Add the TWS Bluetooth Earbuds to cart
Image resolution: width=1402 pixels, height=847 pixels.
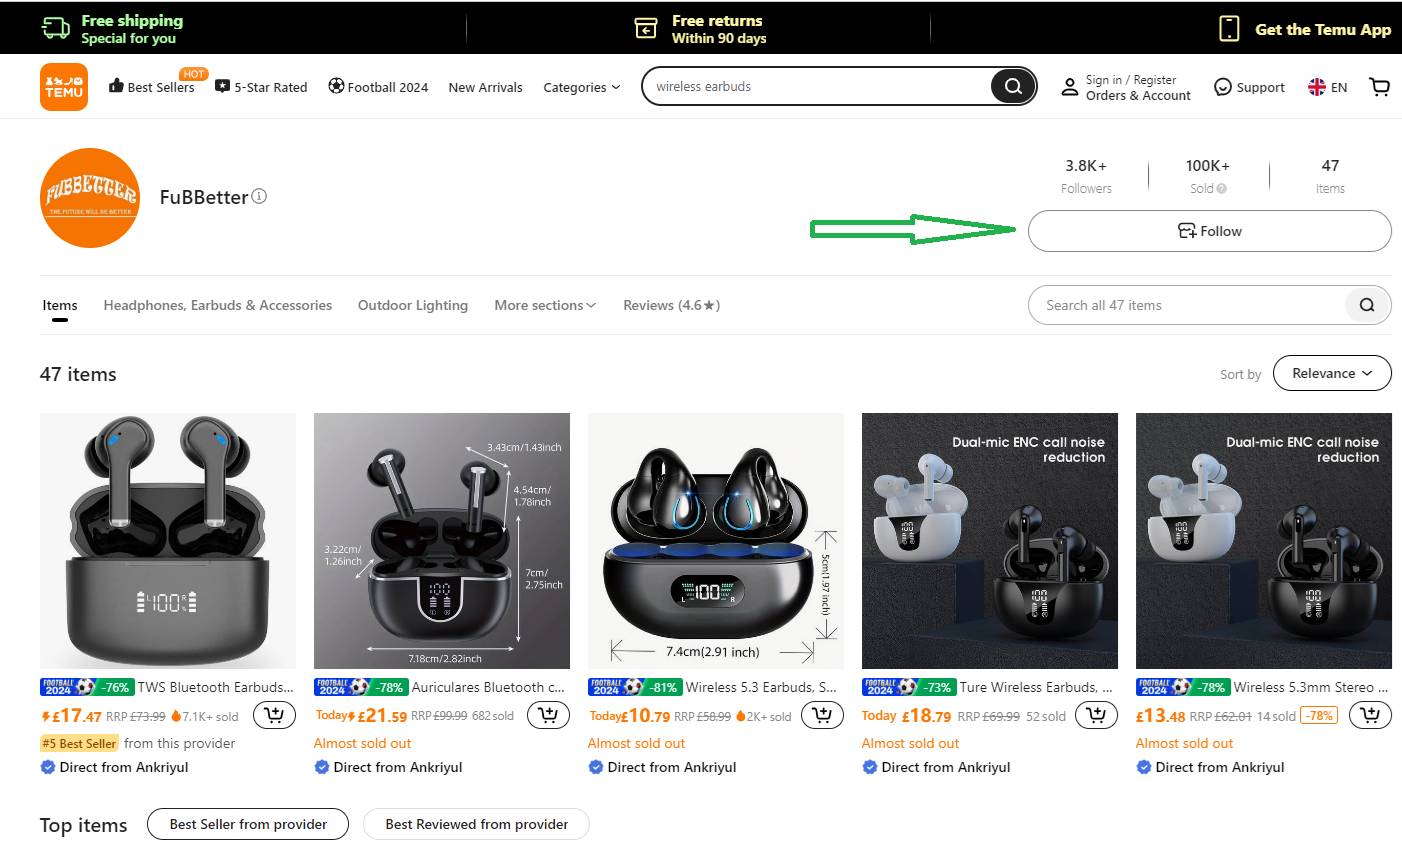pyautogui.click(x=274, y=714)
